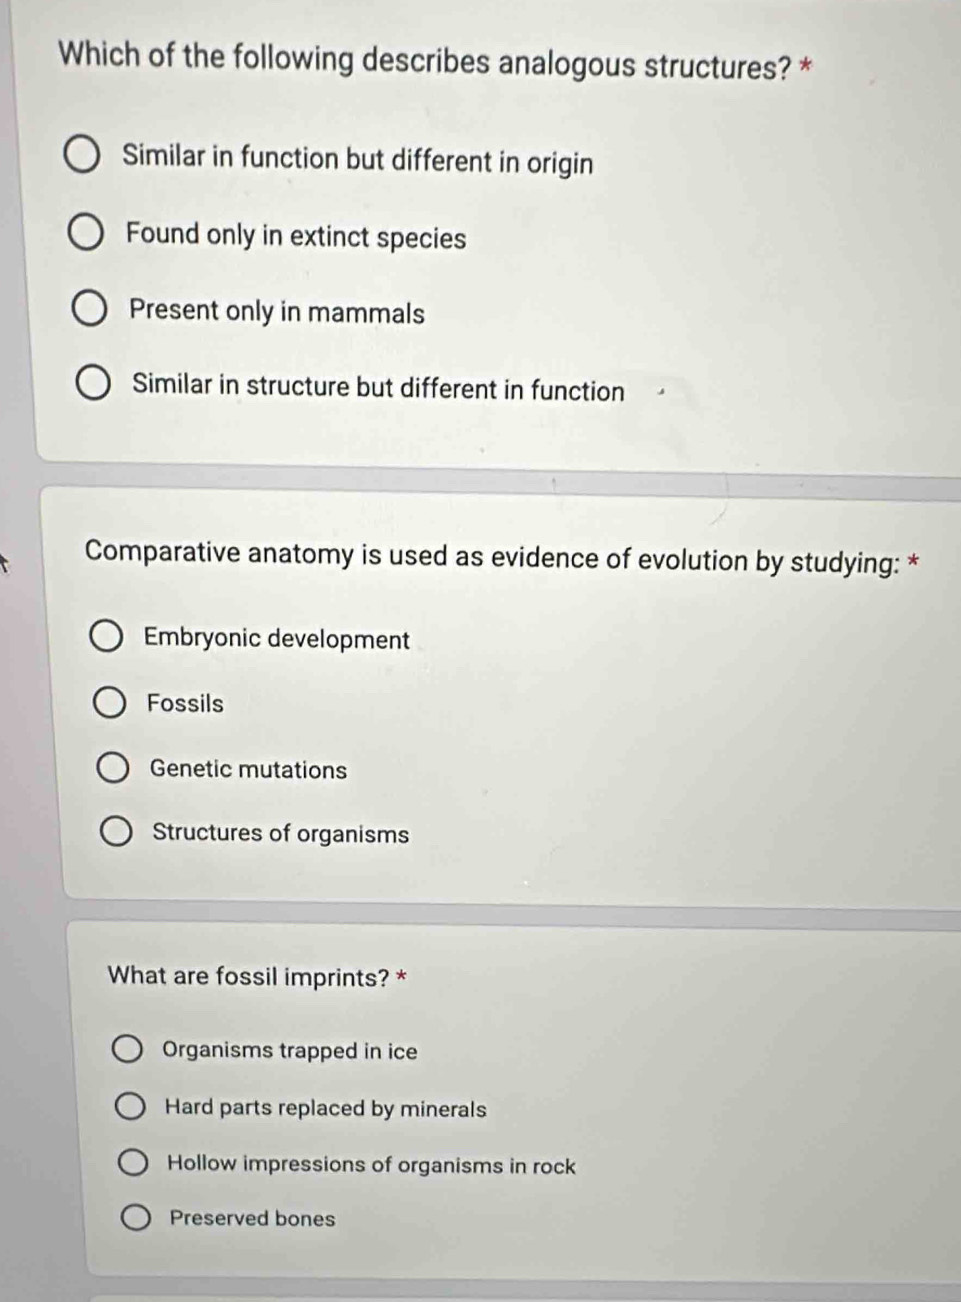Viewport: 961px width, 1302px height.
Task: Select the 'Present only in mammals' radio button
Action: click(90, 310)
